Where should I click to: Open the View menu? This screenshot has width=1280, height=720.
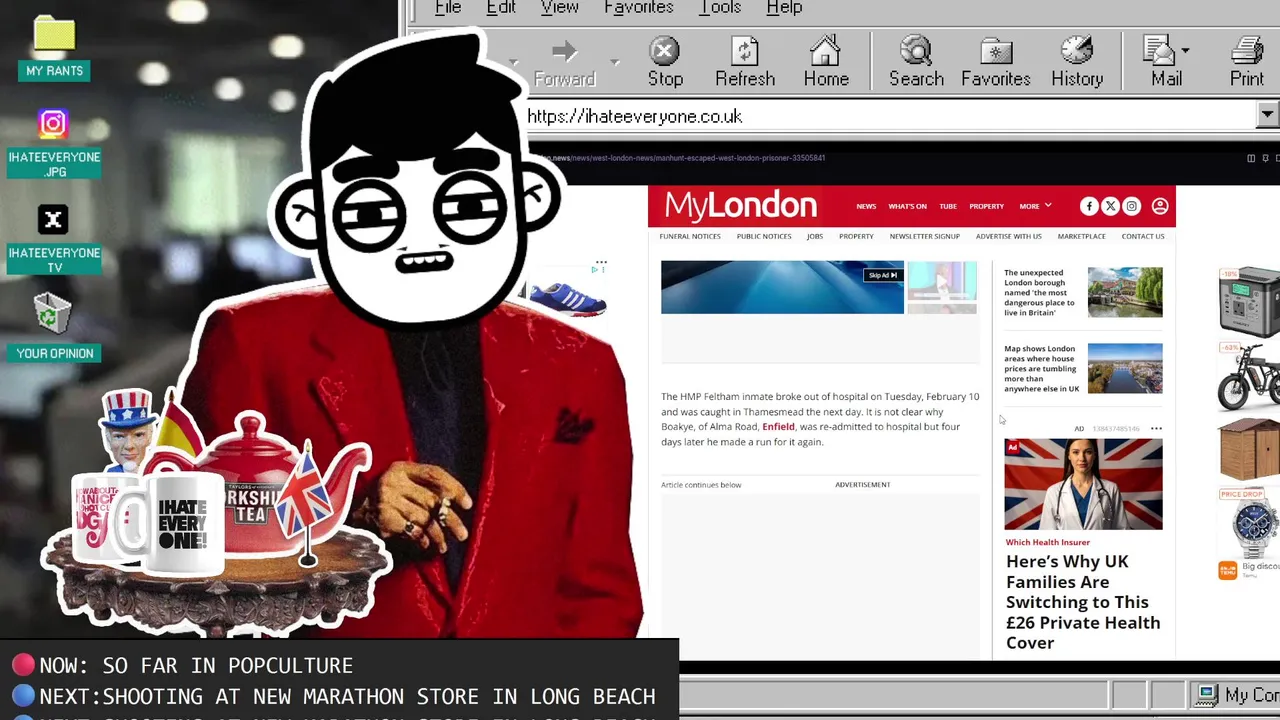(560, 8)
